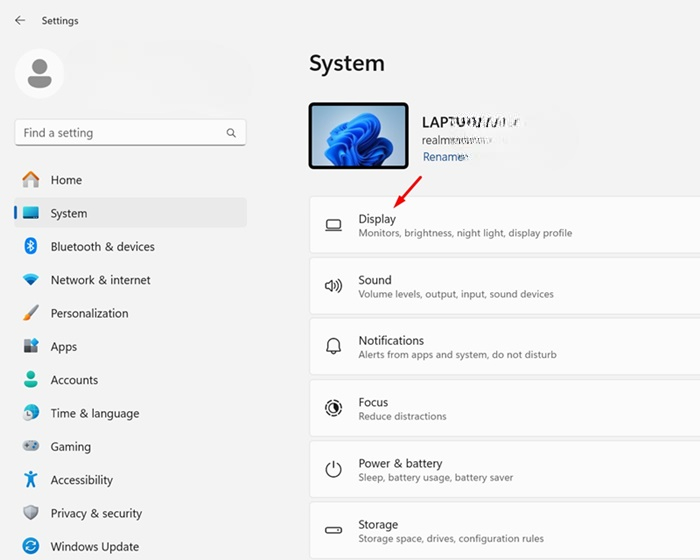Click "Reduce distractions" text

pyautogui.click(x=402, y=416)
